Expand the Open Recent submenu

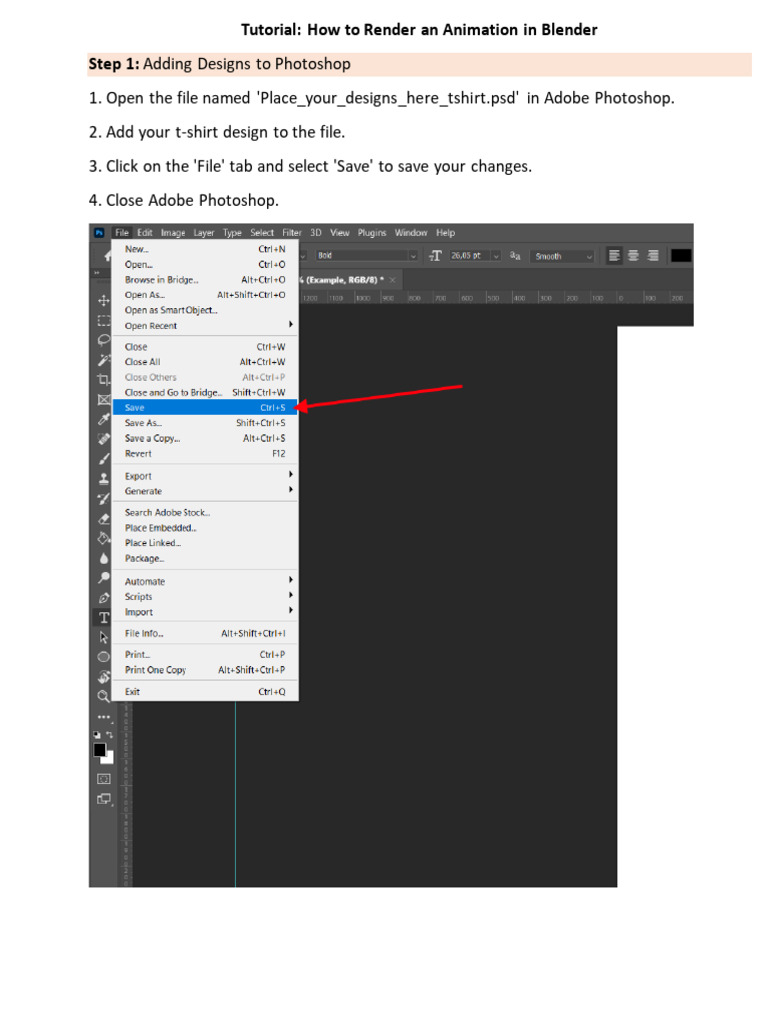pos(205,325)
